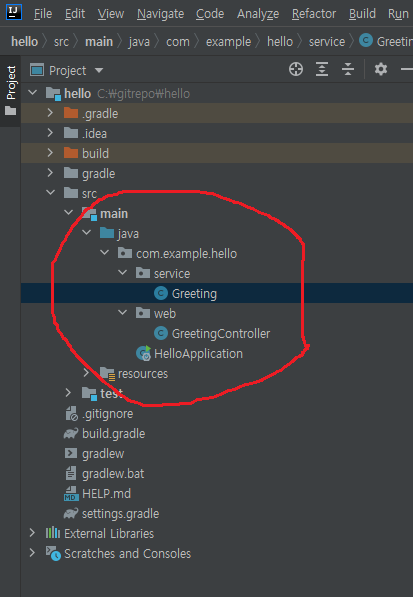Screen dimensions: 413x597
Task: Click the Locate/Select Opened File target icon
Action: (x=296, y=69)
